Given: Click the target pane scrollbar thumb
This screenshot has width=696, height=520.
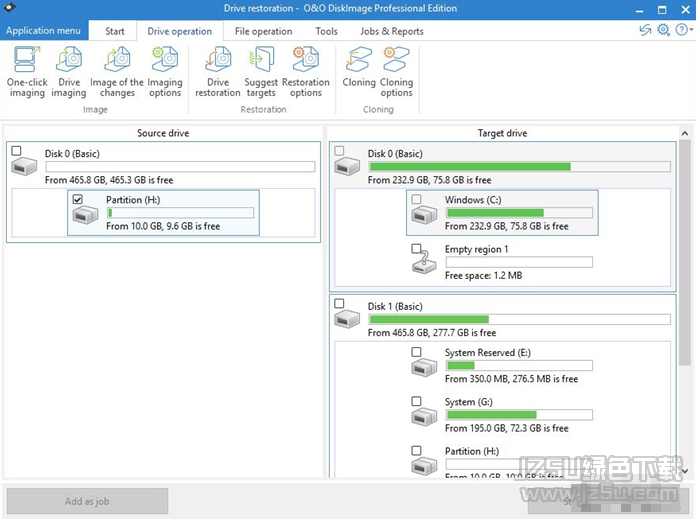Looking at the screenshot, I should pos(685,253).
